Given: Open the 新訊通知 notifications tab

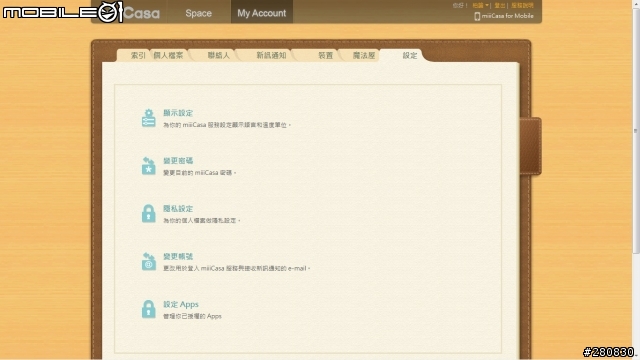Looking at the screenshot, I should (271, 56).
